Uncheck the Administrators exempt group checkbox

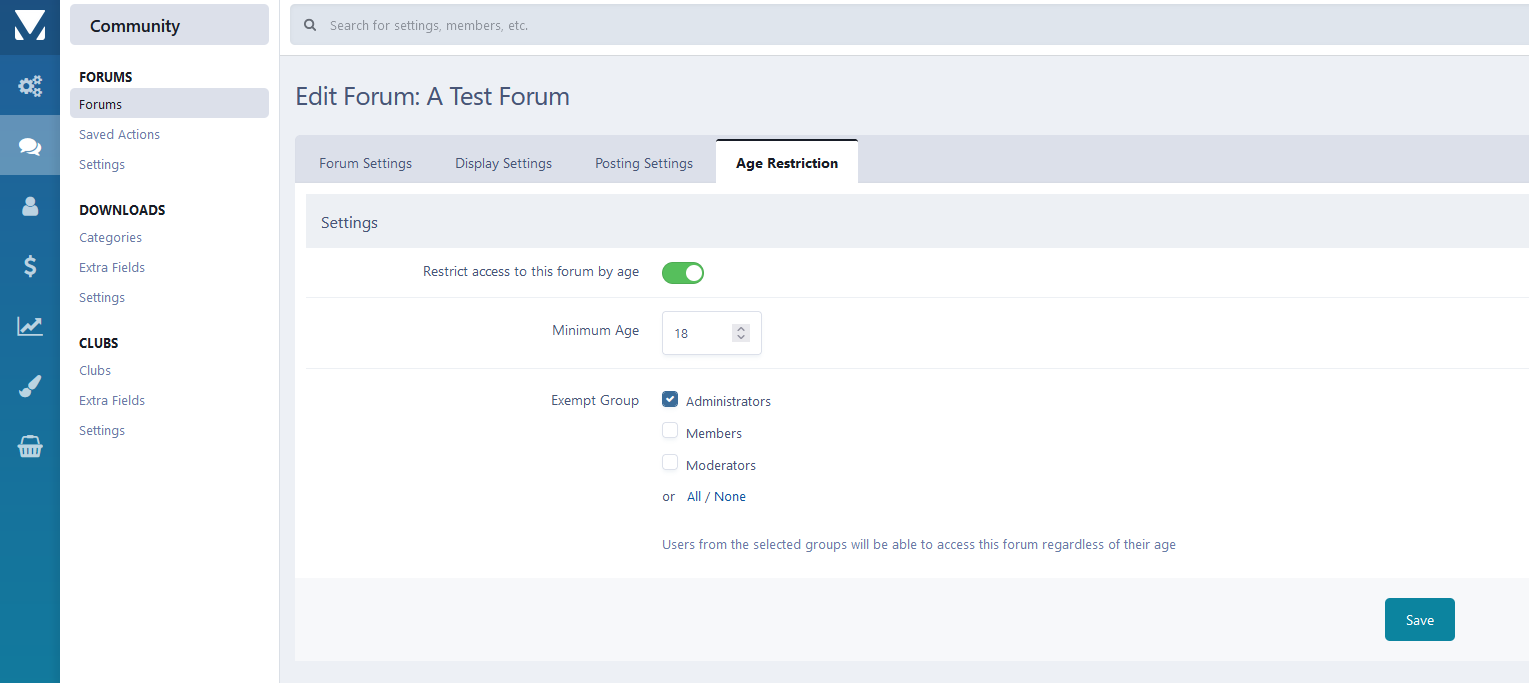point(670,400)
